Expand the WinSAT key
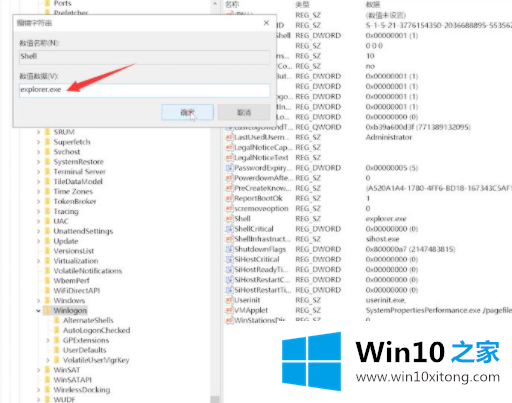Image resolution: width=512 pixels, height=403 pixels. coord(38,370)
